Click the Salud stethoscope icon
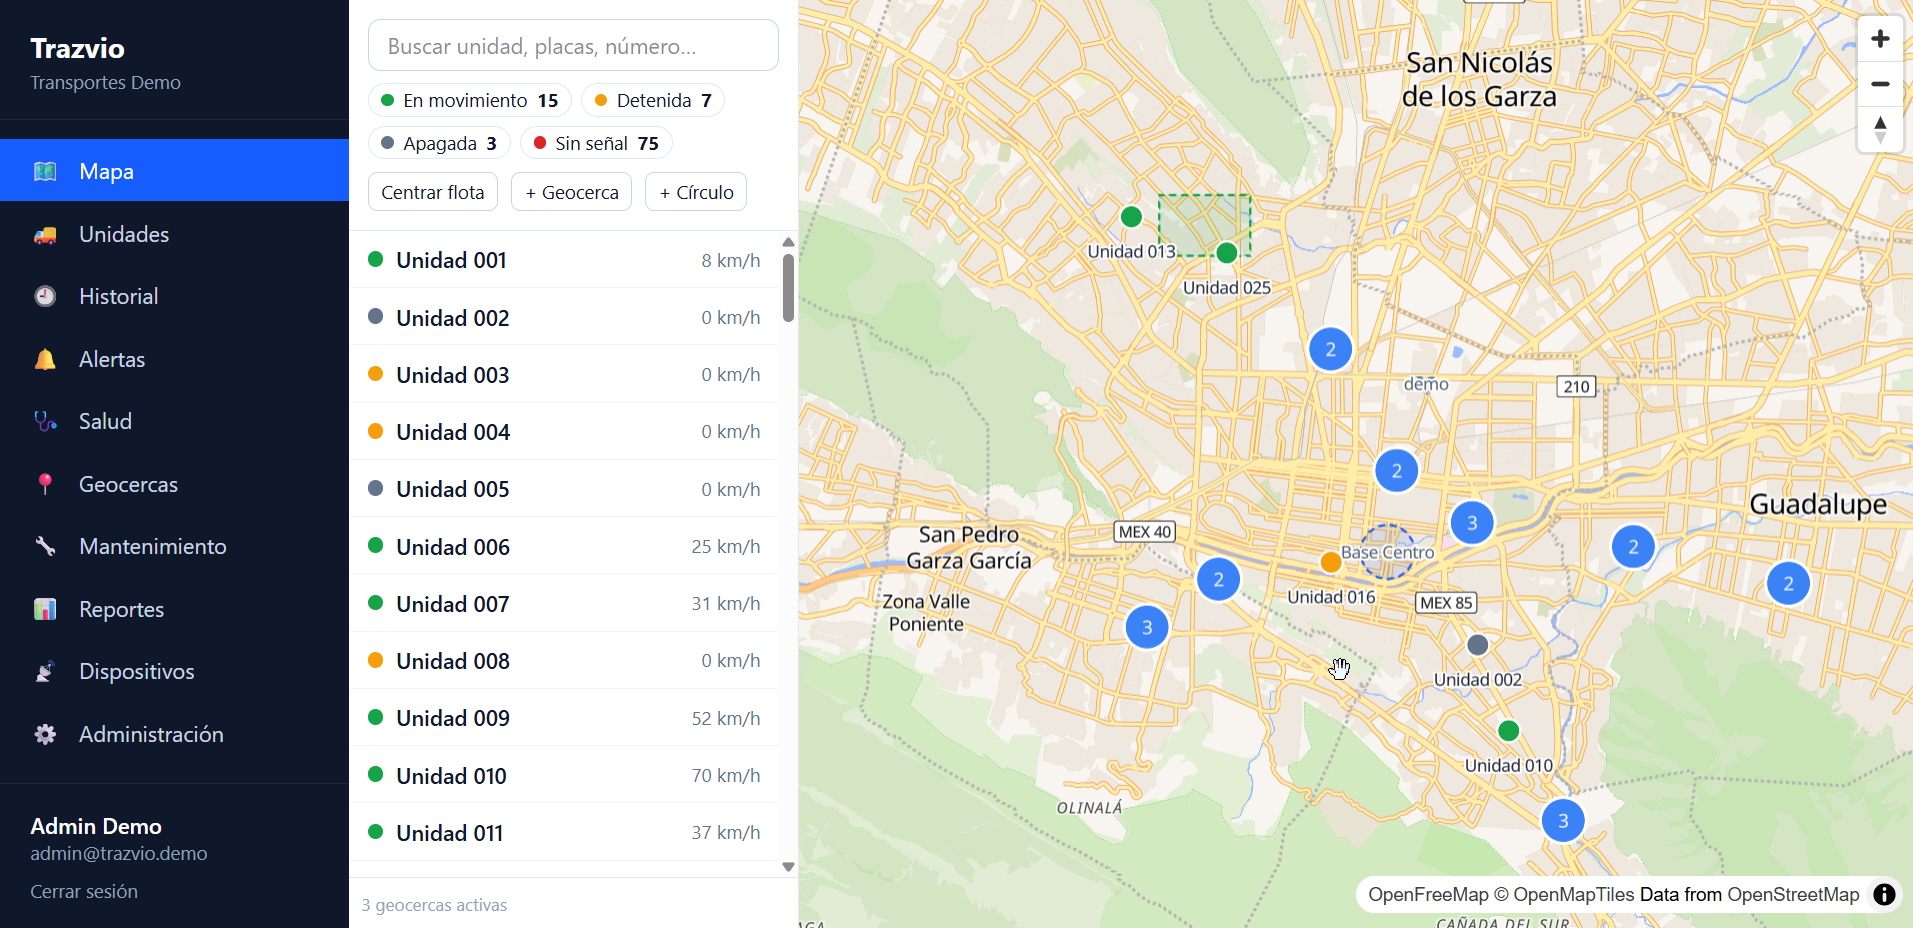This screenshot has width=1913, height=928. click(x=45, y=421)
